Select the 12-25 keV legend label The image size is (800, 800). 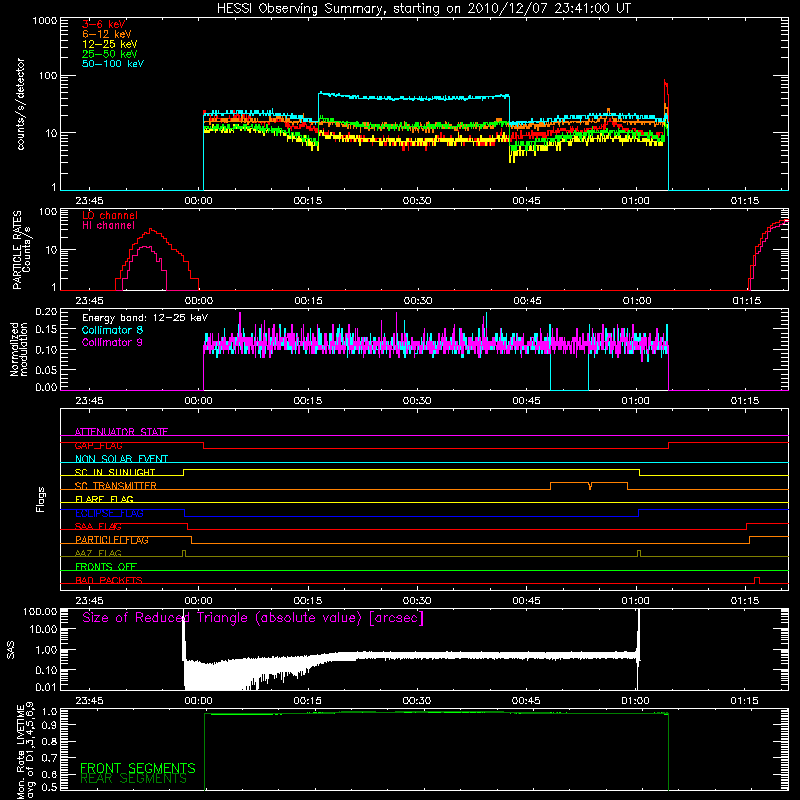pyautogui.click(x=110, y=44)
